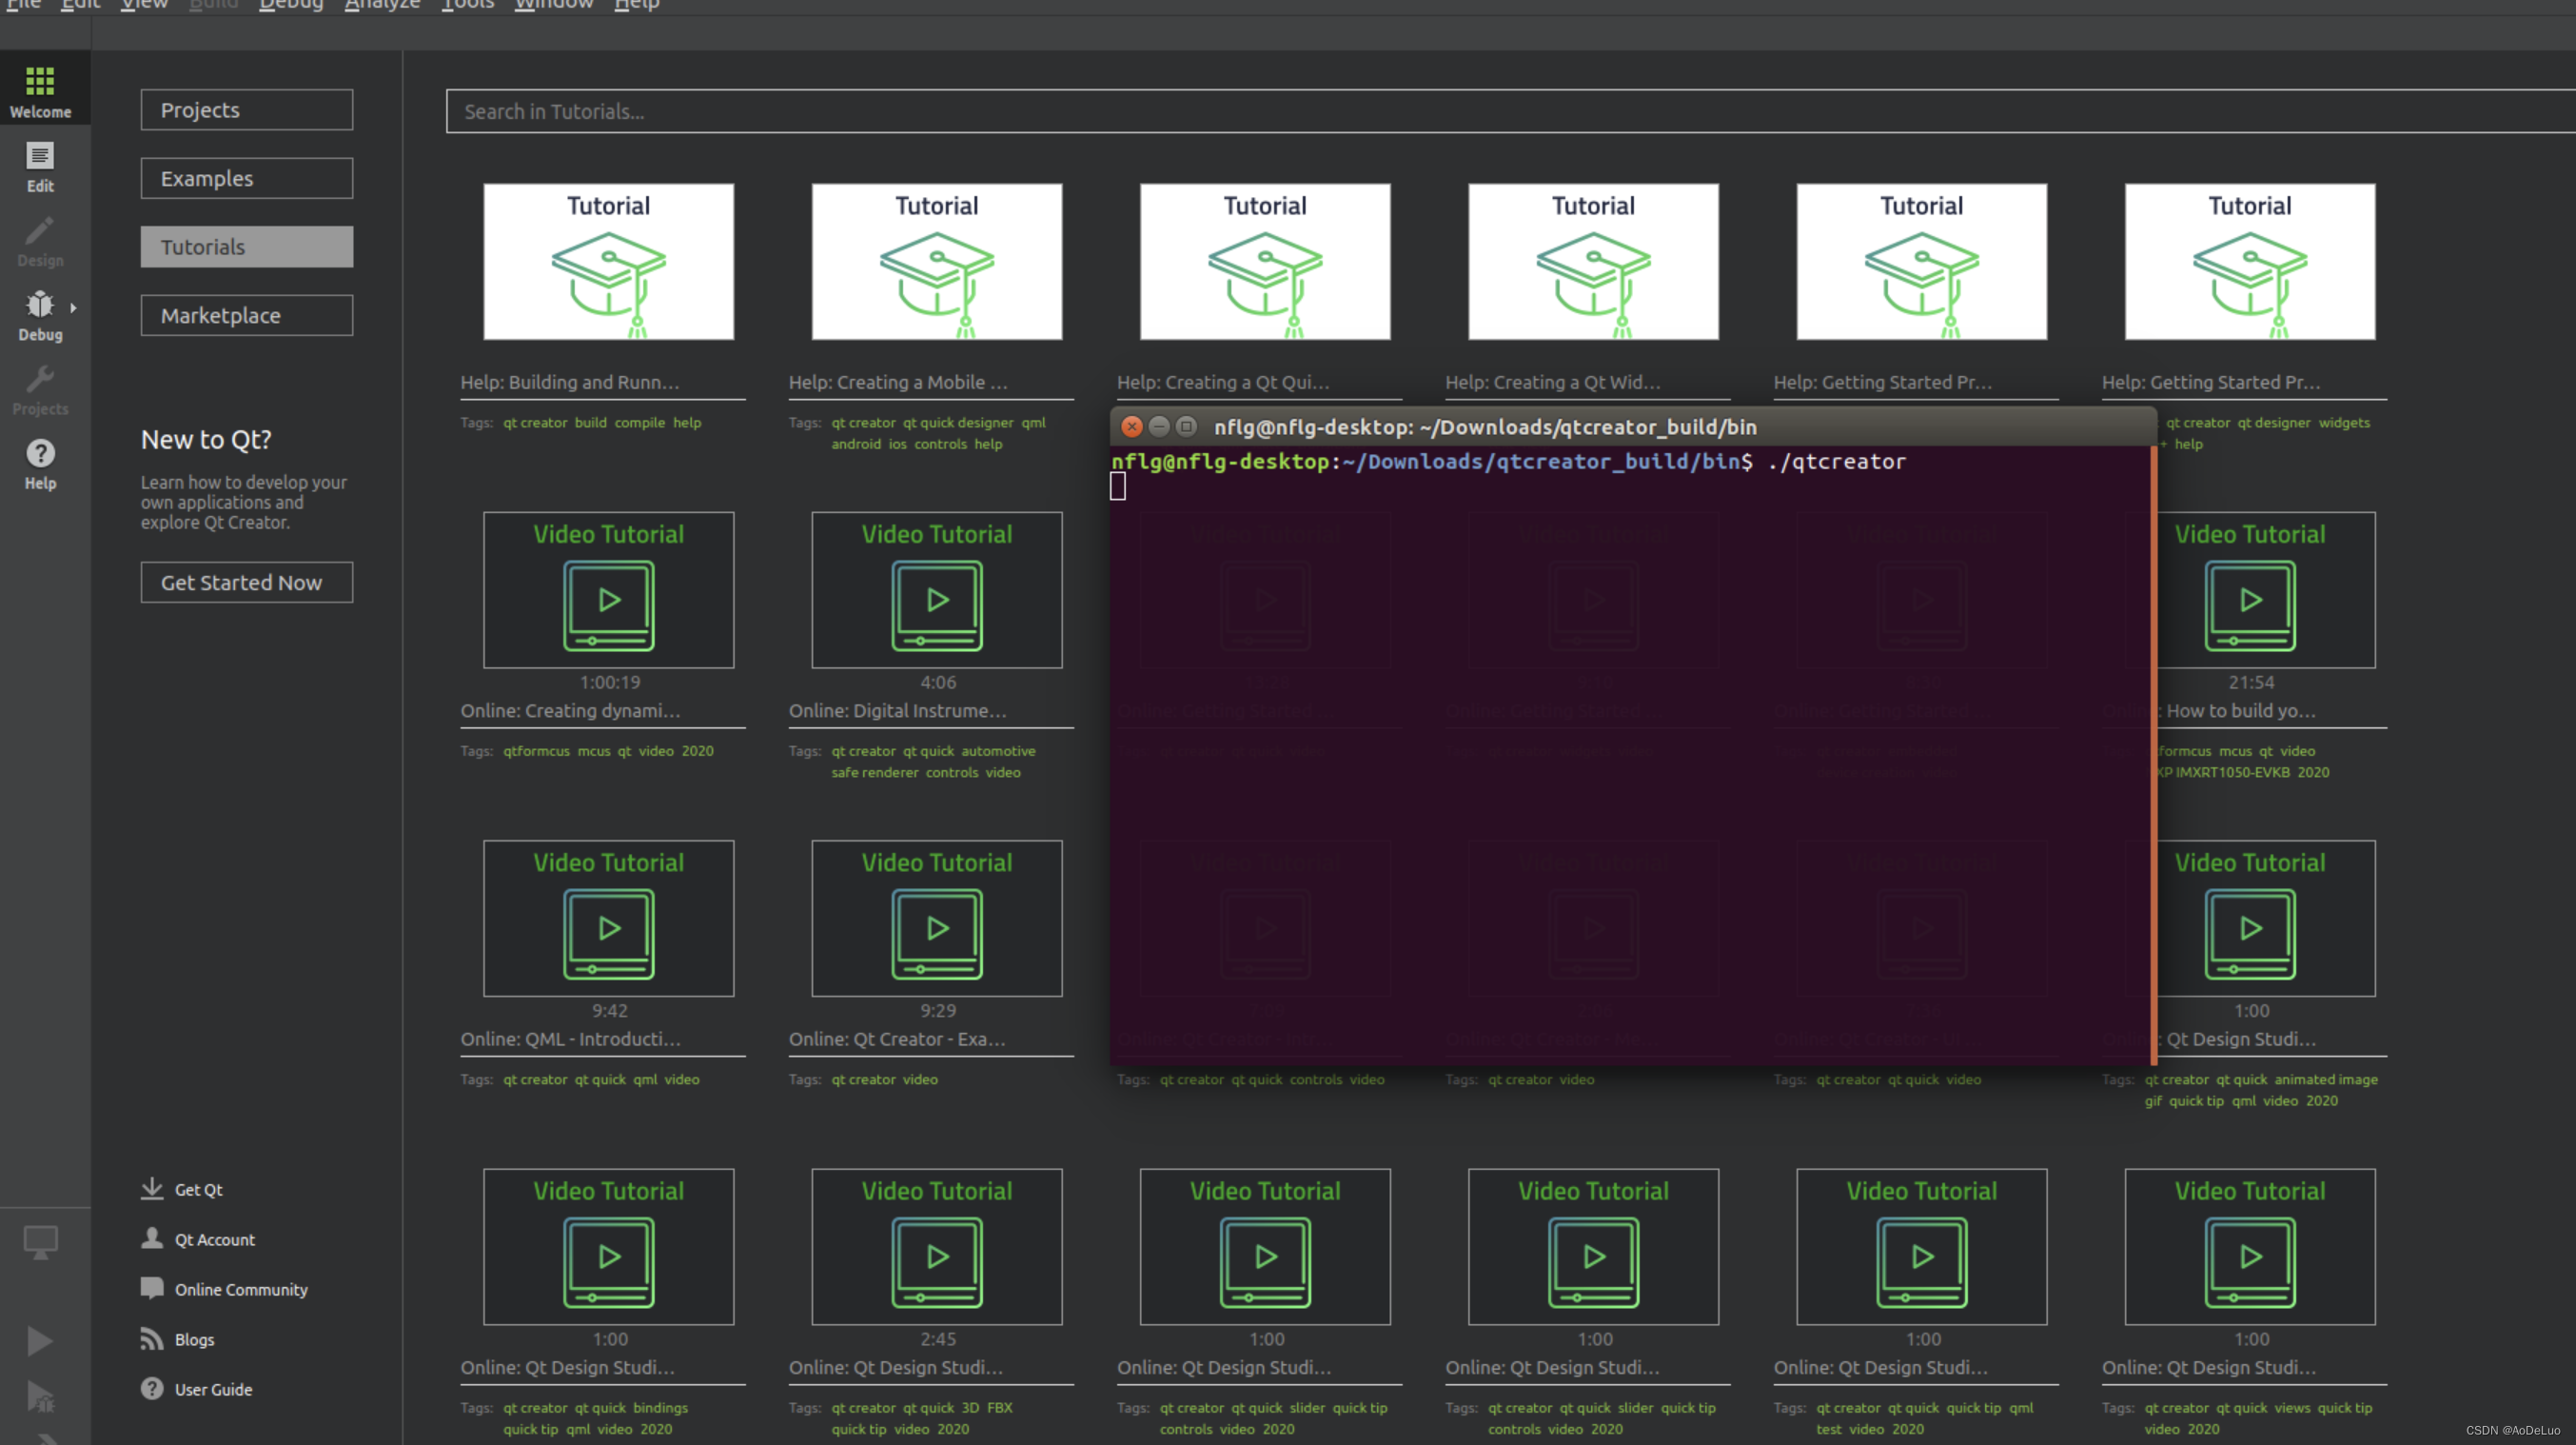Select the Welcome mode icon
2576x1445 pixels.
coord(40,88)
